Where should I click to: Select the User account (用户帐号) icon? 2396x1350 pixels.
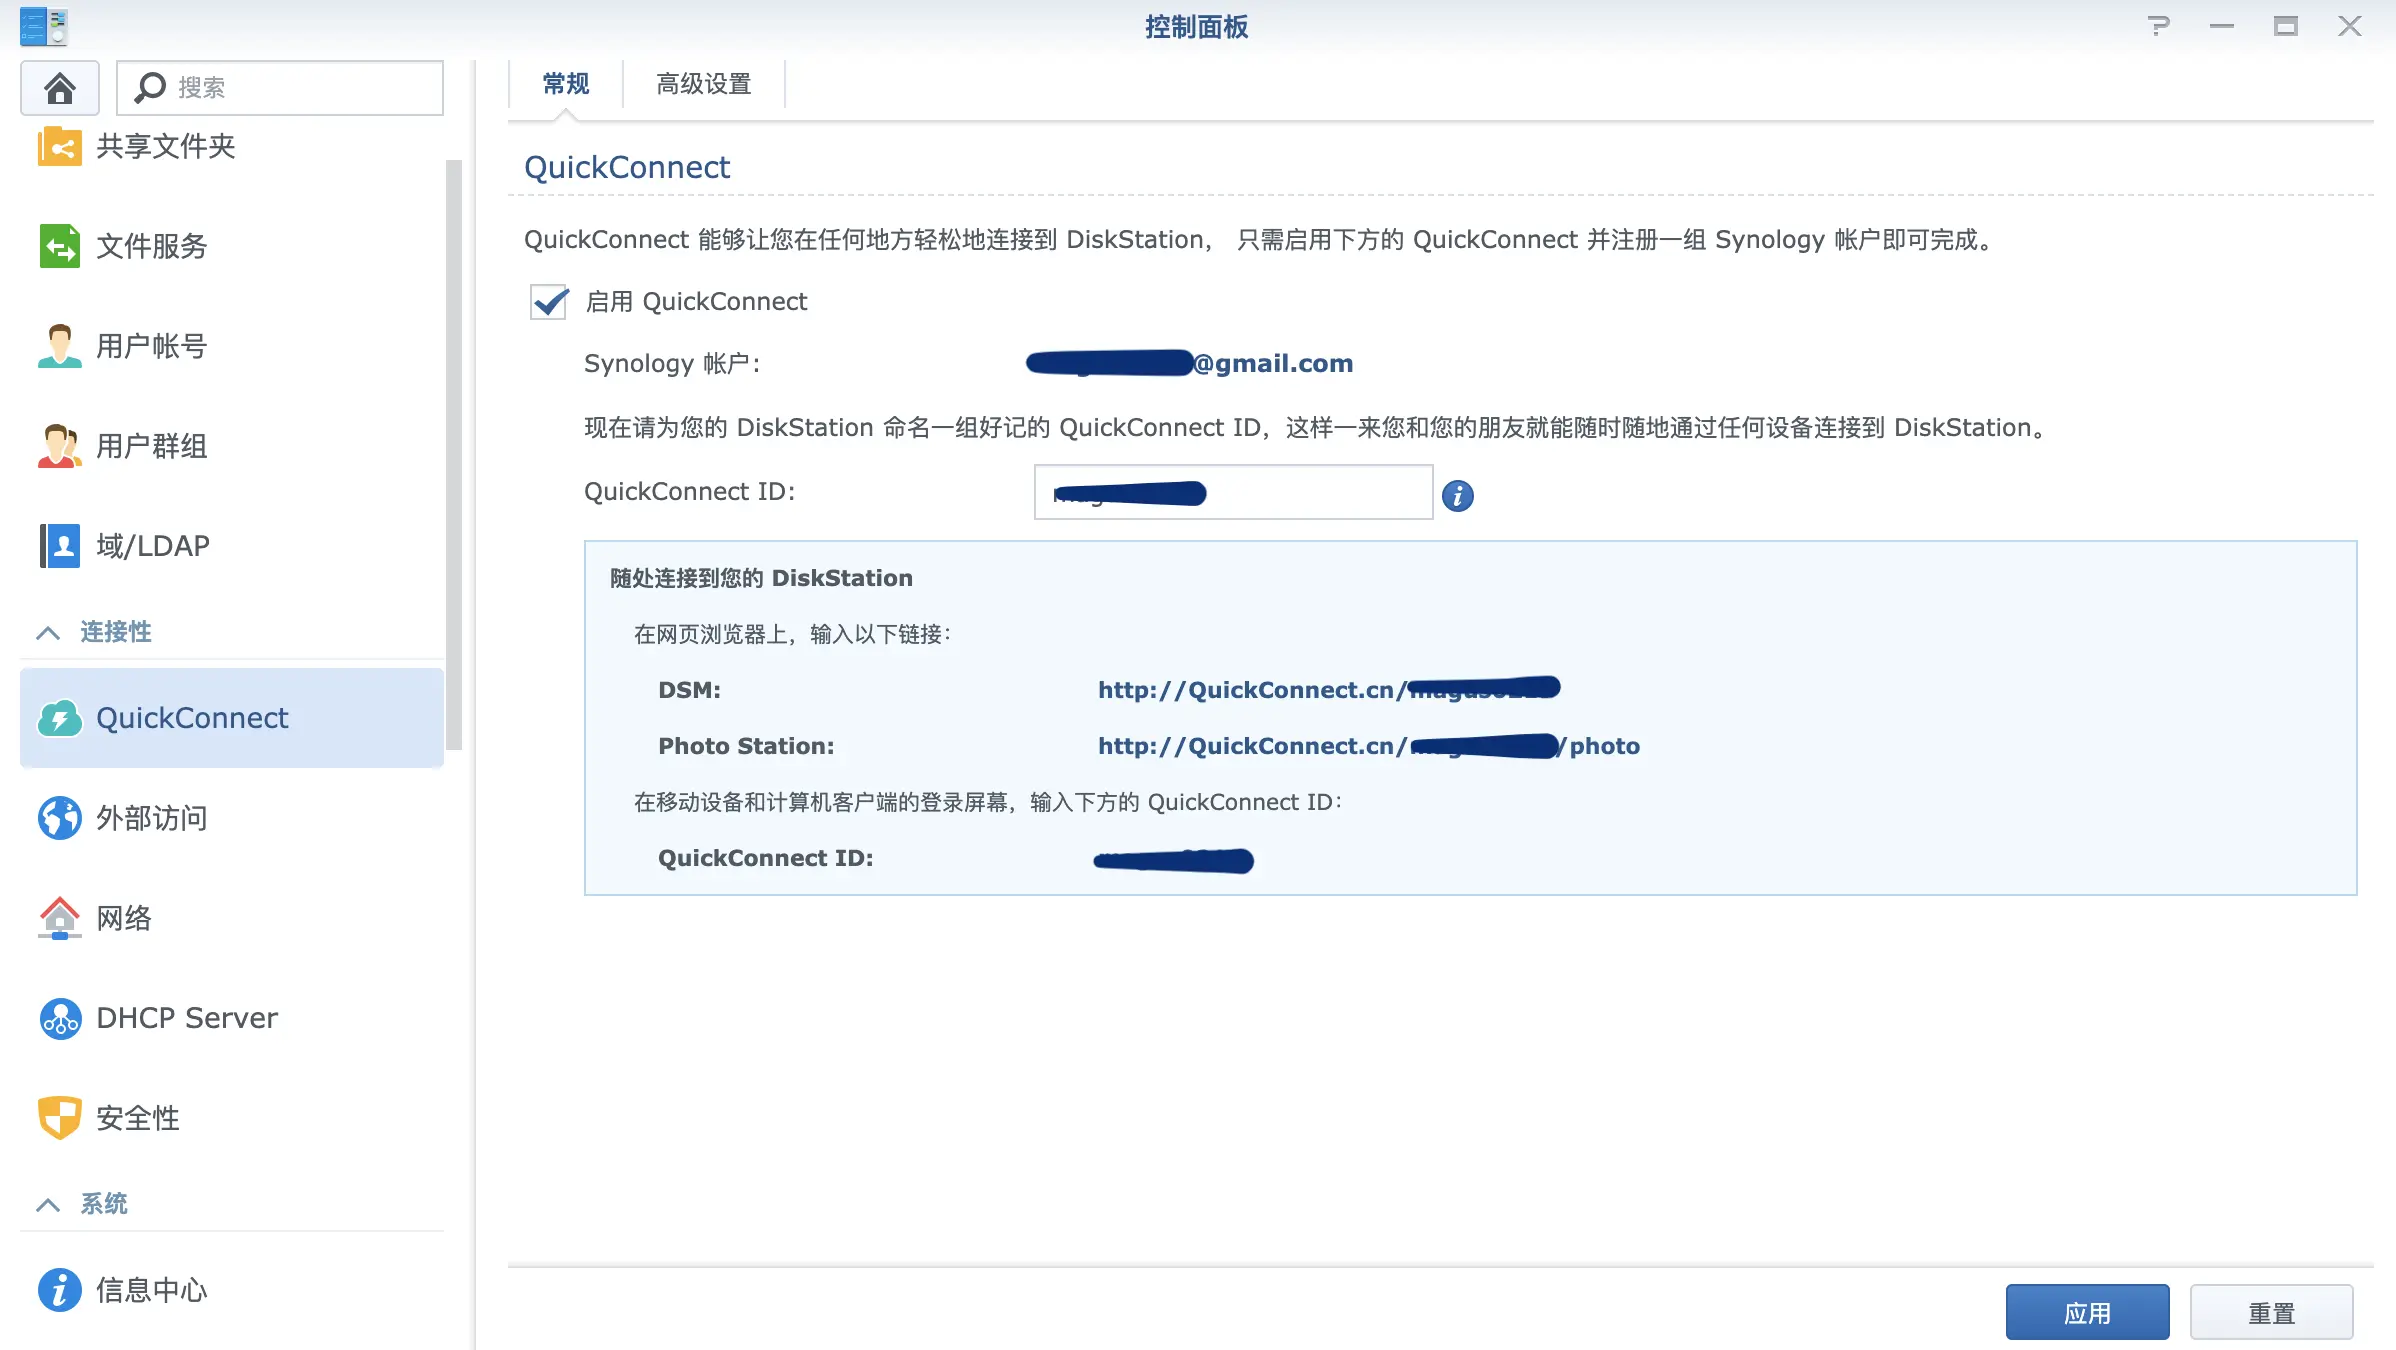coord(59,346)
